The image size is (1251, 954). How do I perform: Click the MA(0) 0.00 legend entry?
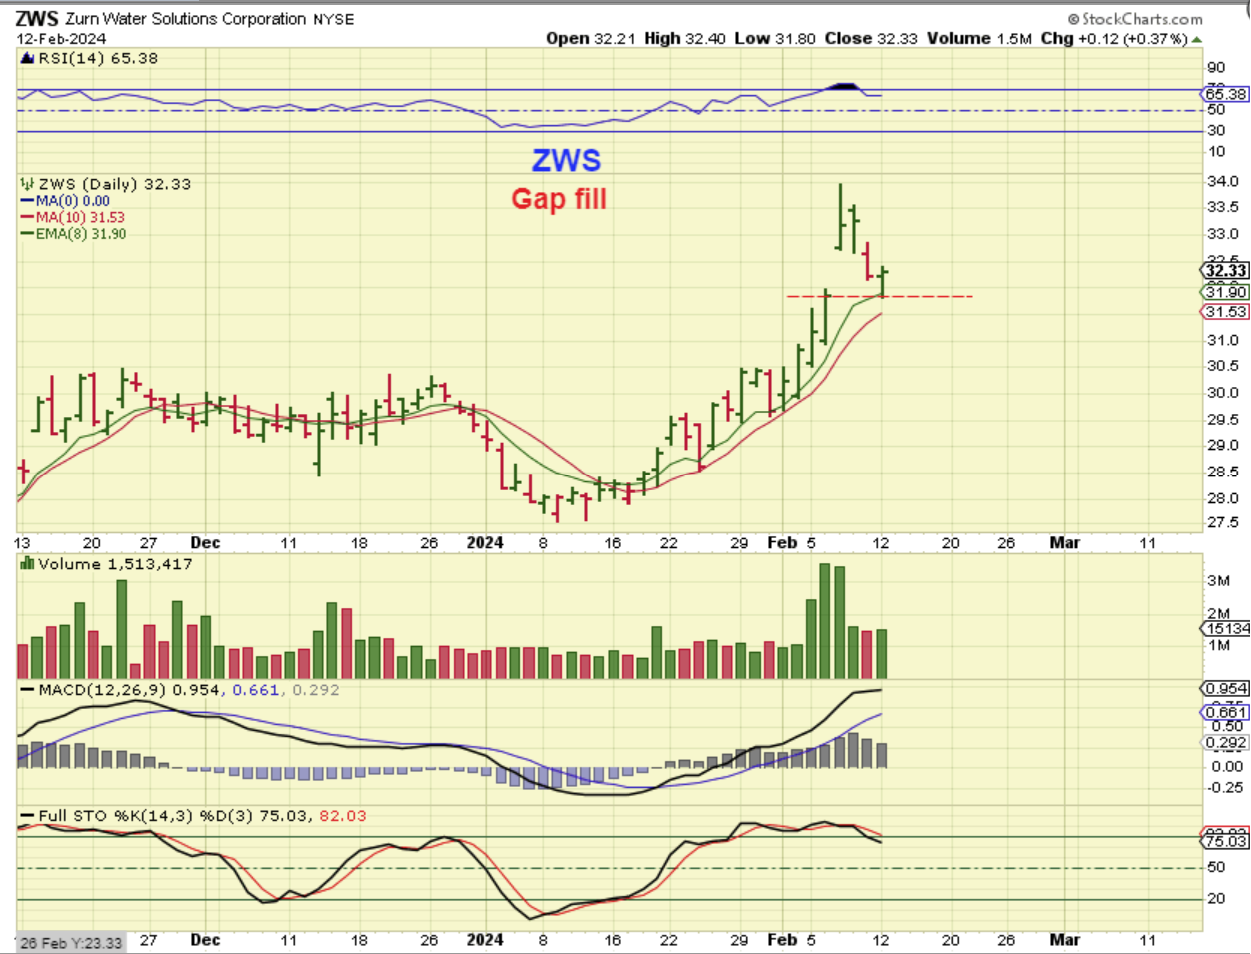[x=66, y=201]
